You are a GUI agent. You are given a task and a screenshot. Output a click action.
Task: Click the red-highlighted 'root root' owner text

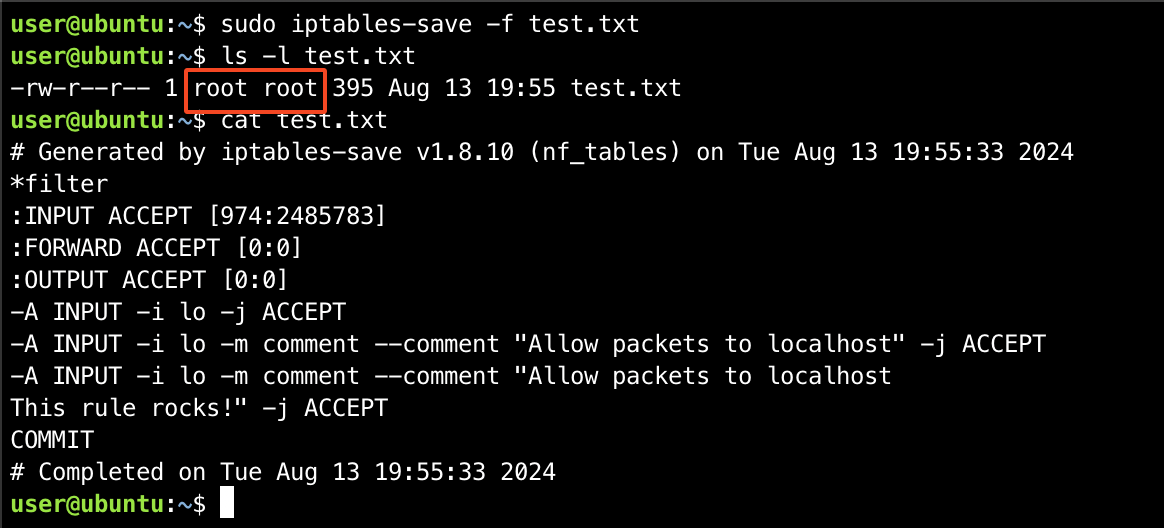[255, 88]
